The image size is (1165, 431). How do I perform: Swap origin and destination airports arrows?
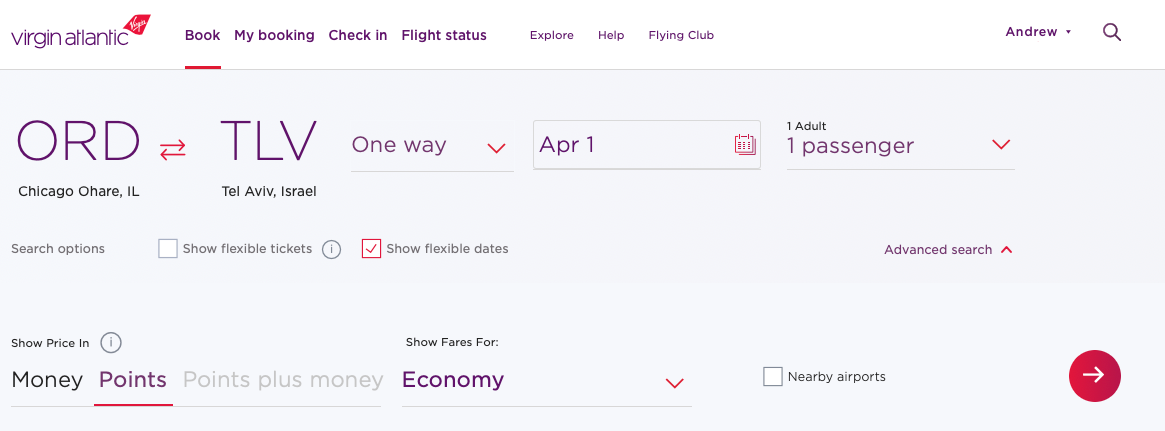[173, 149]
